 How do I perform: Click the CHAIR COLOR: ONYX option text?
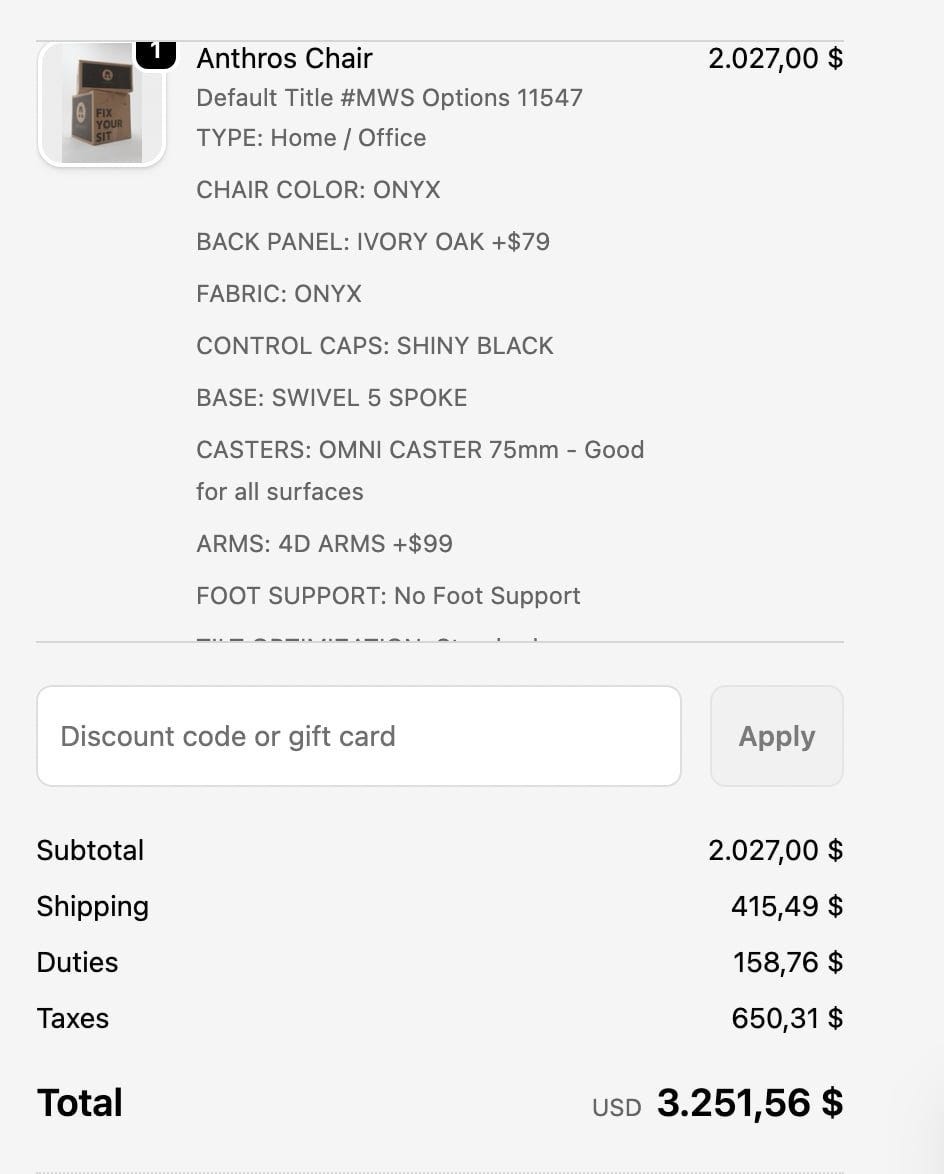(x=318, y=190)
